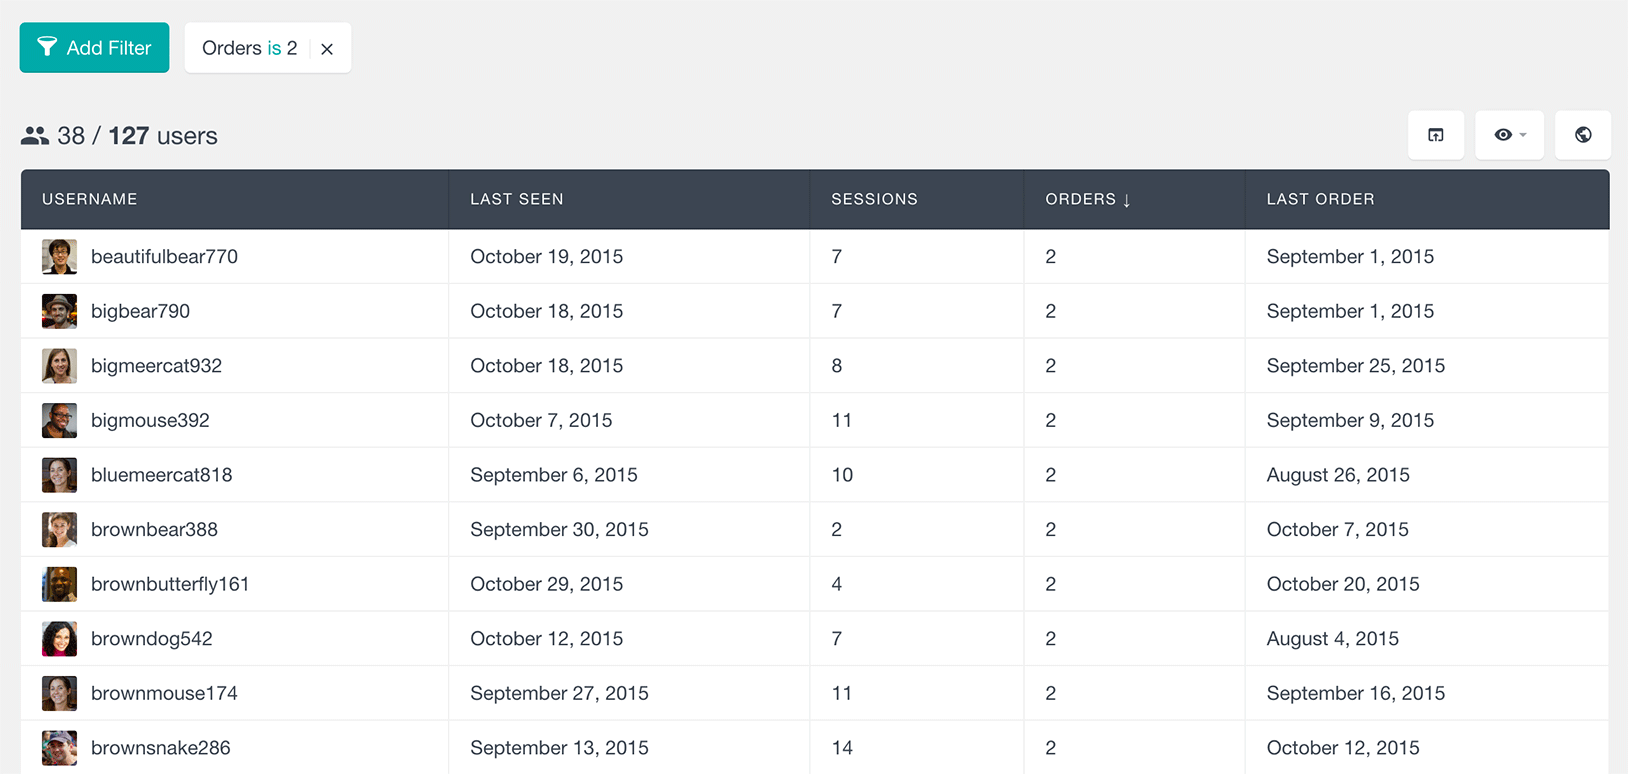Edit the Orders is 2 filter chip
This screenshot has height=774, width=1628.
point(250,48)
